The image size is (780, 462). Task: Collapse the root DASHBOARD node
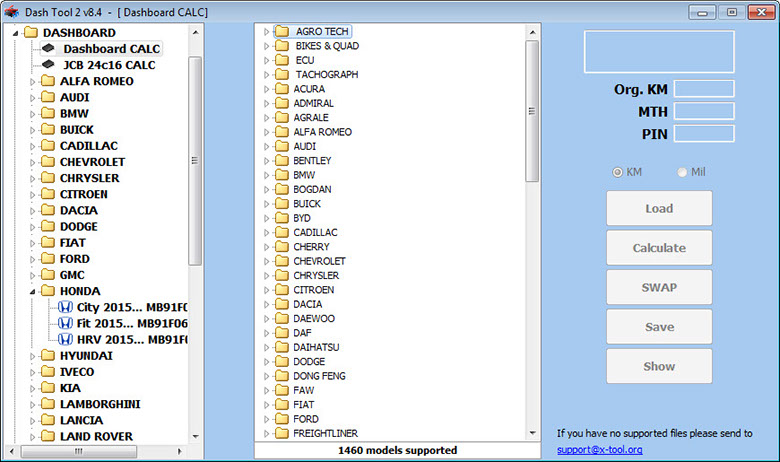(x=16, y=33)
